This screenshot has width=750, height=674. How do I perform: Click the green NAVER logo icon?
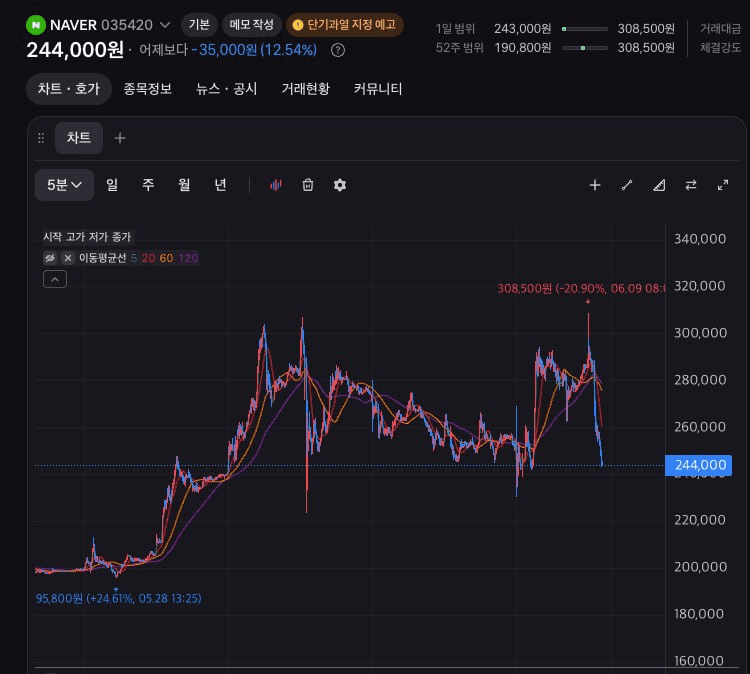pyautogui.click(x=36, y=25)
